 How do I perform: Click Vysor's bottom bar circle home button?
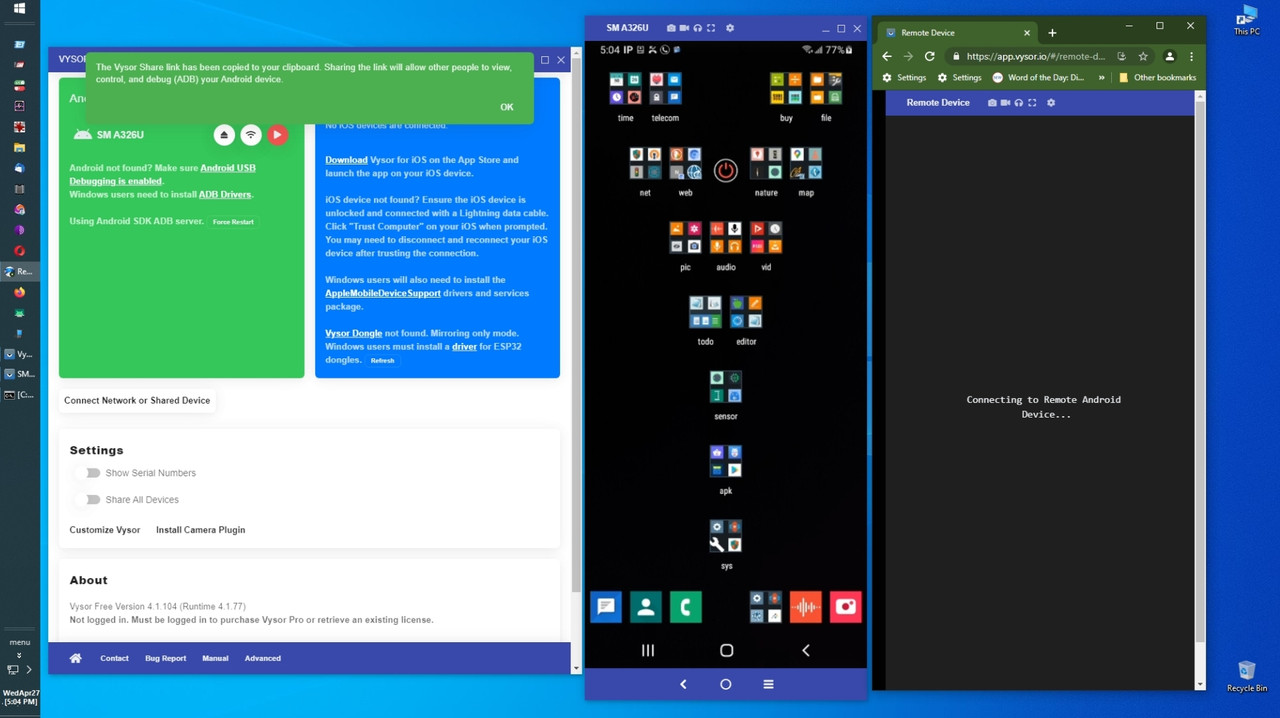coord(726,684)
